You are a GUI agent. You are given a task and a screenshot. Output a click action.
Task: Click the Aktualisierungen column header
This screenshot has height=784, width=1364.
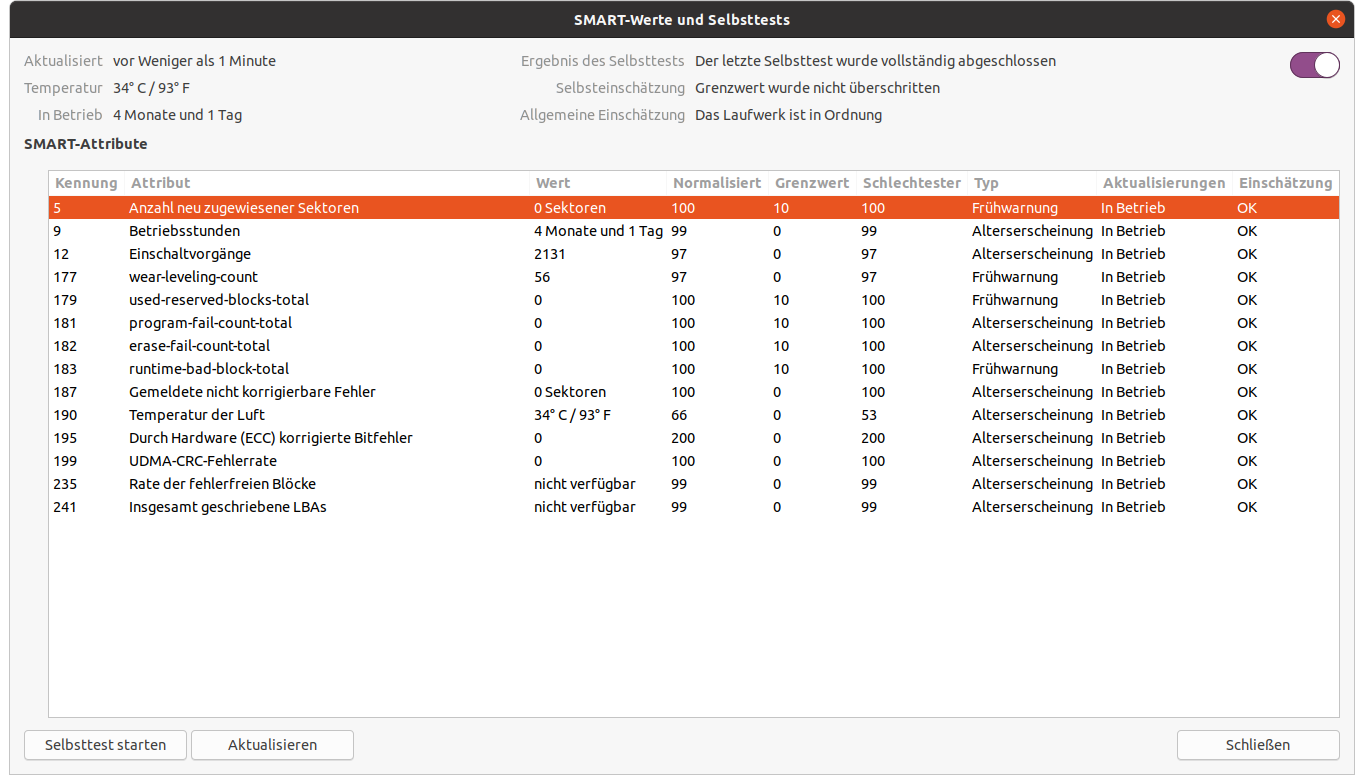click(1164, 183)
